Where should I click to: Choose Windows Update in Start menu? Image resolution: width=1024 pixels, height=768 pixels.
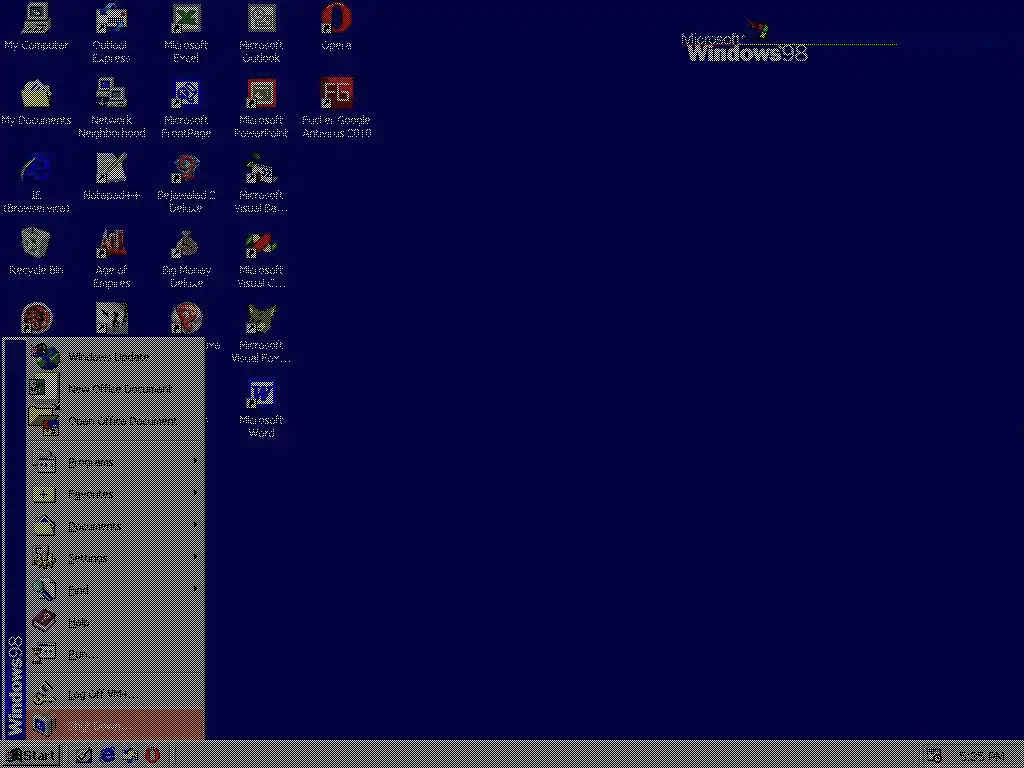pyautogui.click(x=116, y=357)
